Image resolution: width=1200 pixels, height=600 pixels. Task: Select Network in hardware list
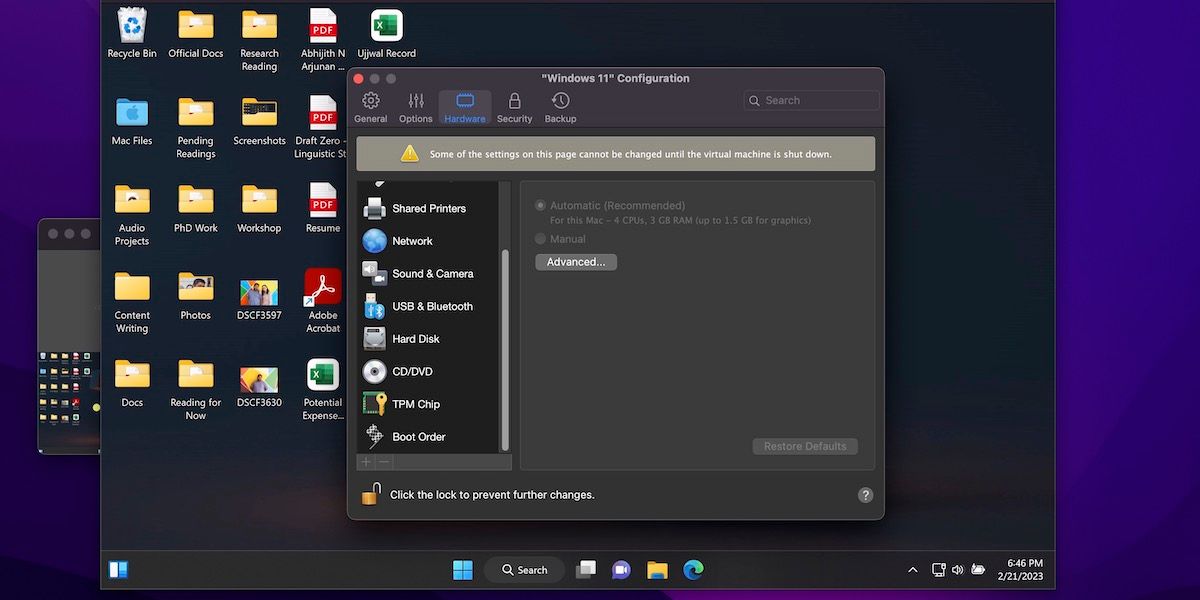429,241
